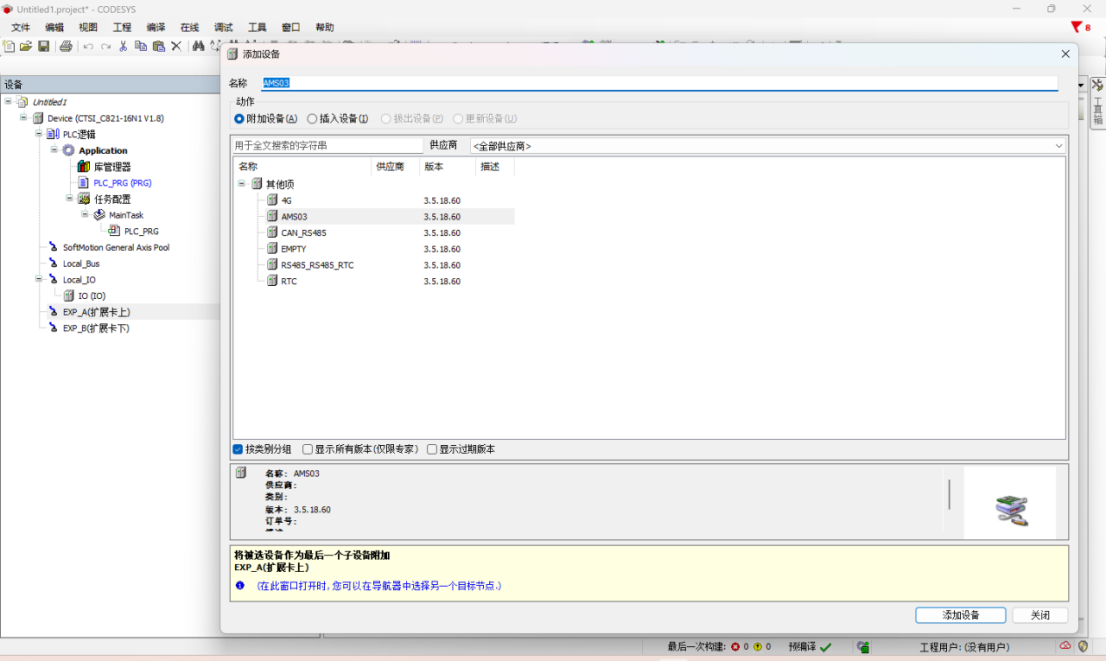Select PLC_PRG (PRG) in device tree
Screen dimensions: 1106x661
[x=122, y=183]
